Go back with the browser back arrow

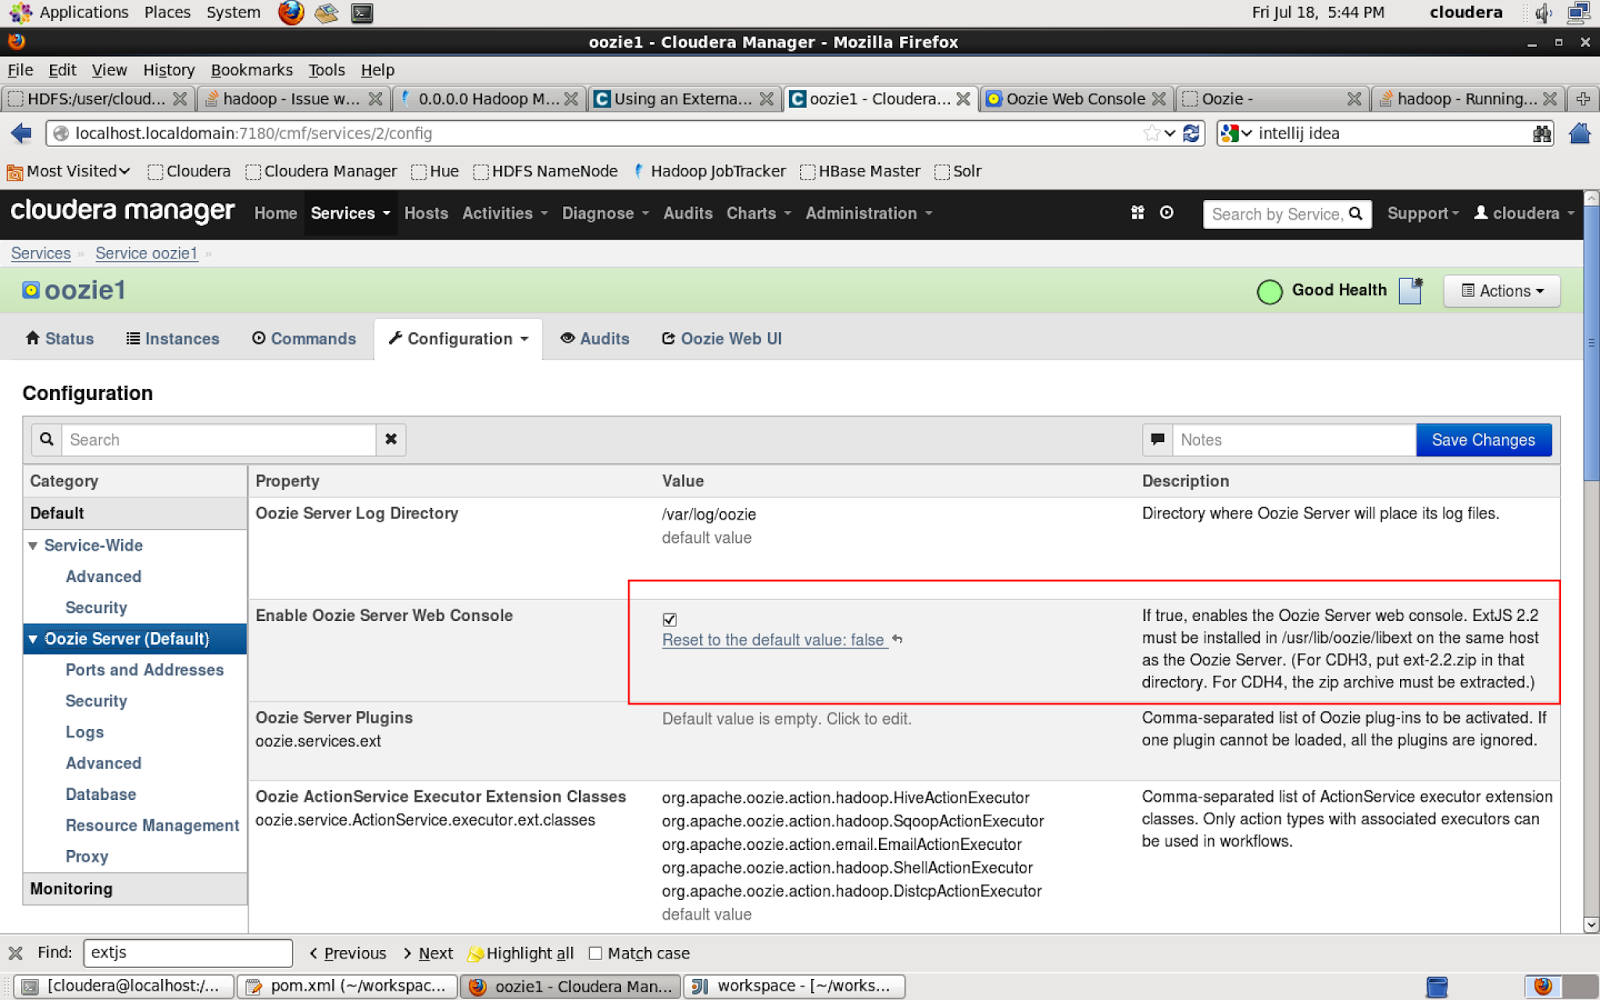click(x=21, y=133)
